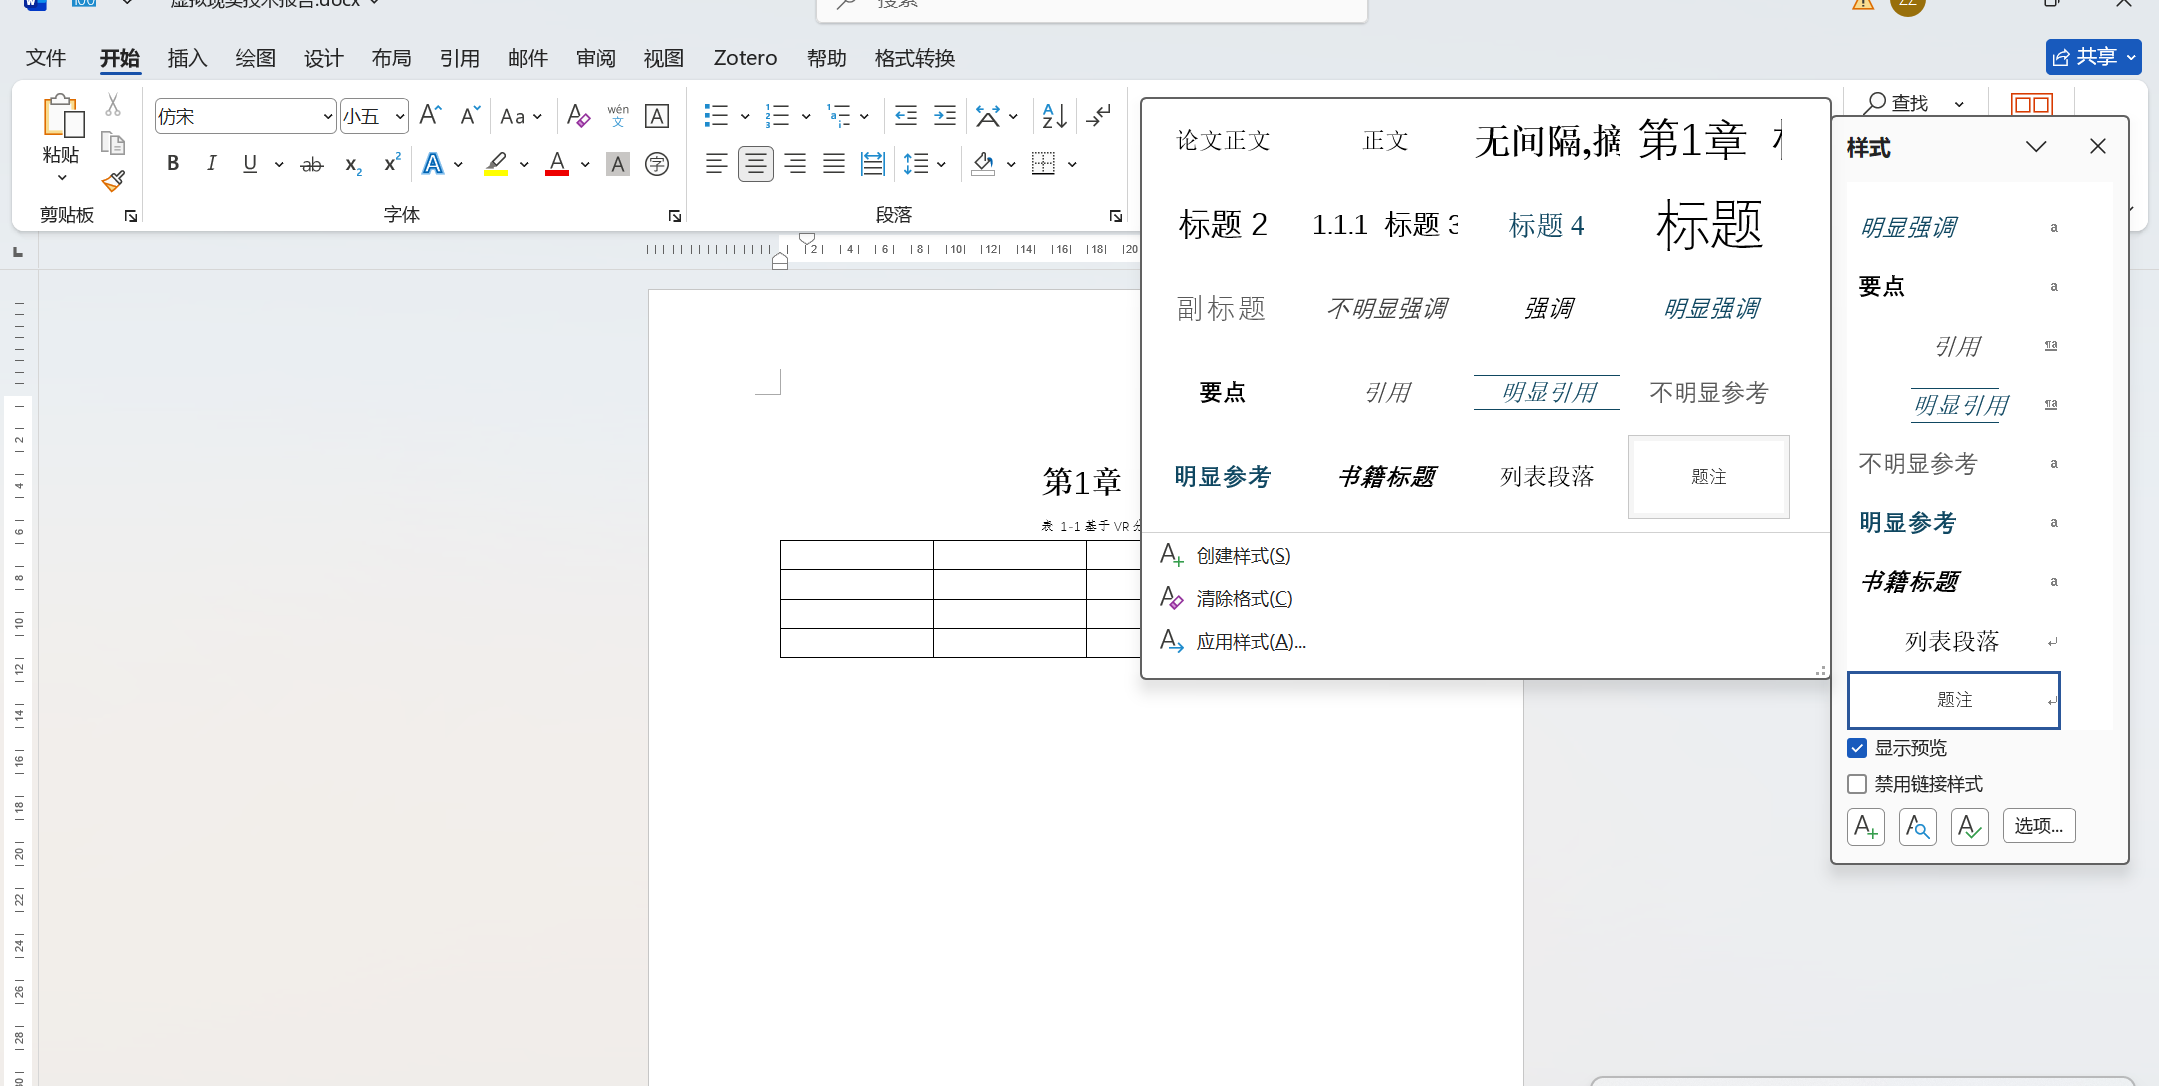Screen dimensions: 2159x1086
Task: Open the font name dropdown 仿宋
Action: (327, 117)
